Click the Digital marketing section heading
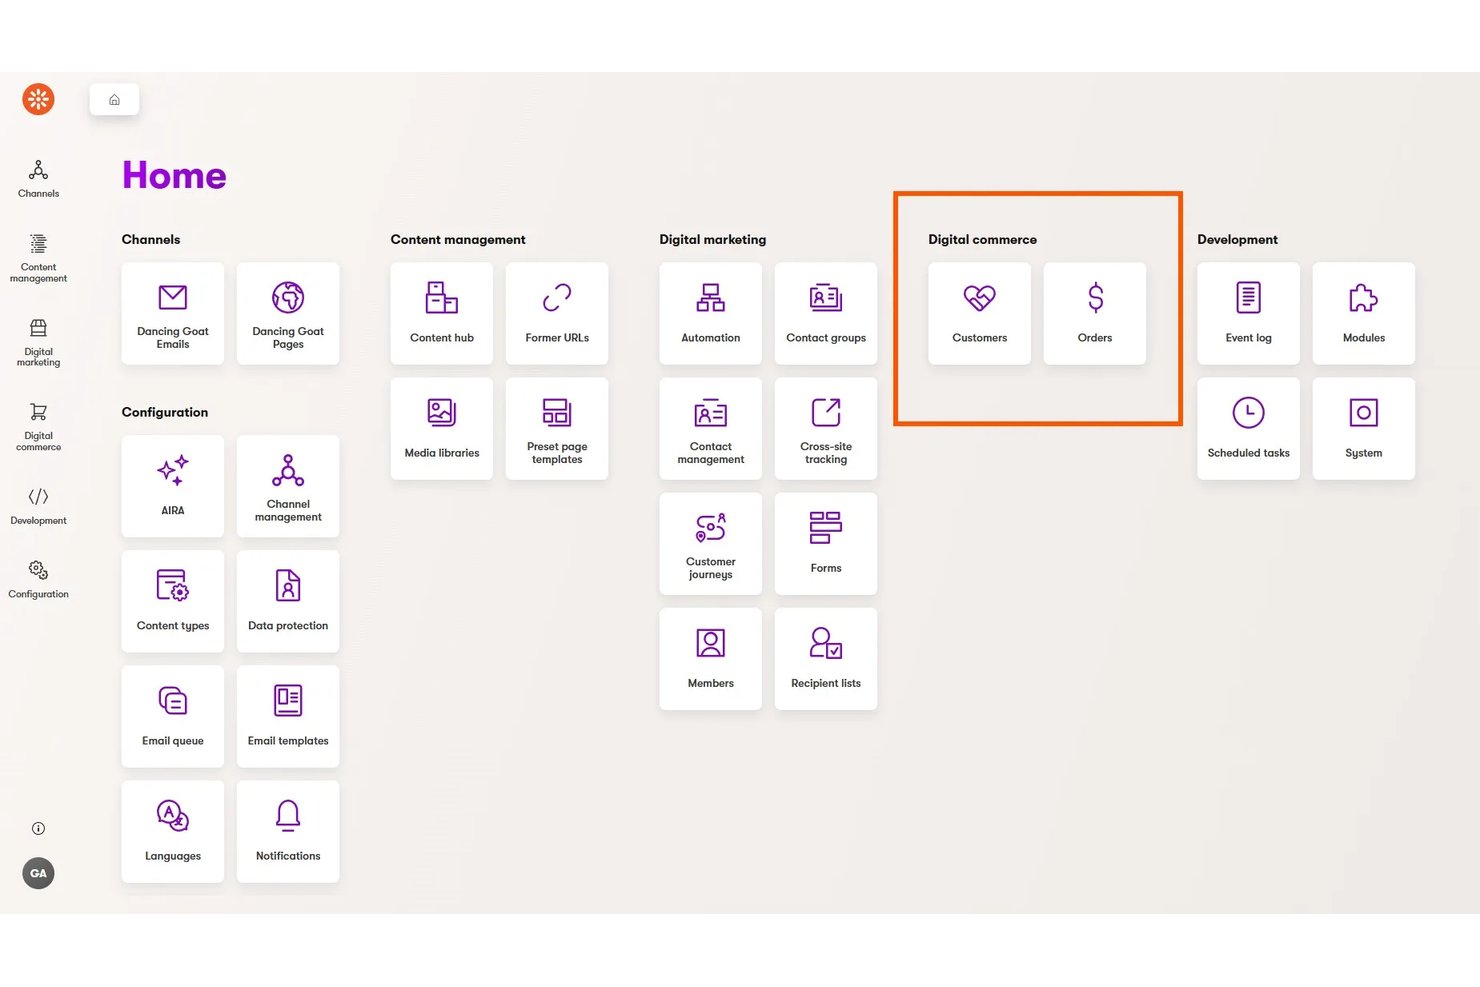Viewport: 1480px width, 987px height. [x=713, y=239]
